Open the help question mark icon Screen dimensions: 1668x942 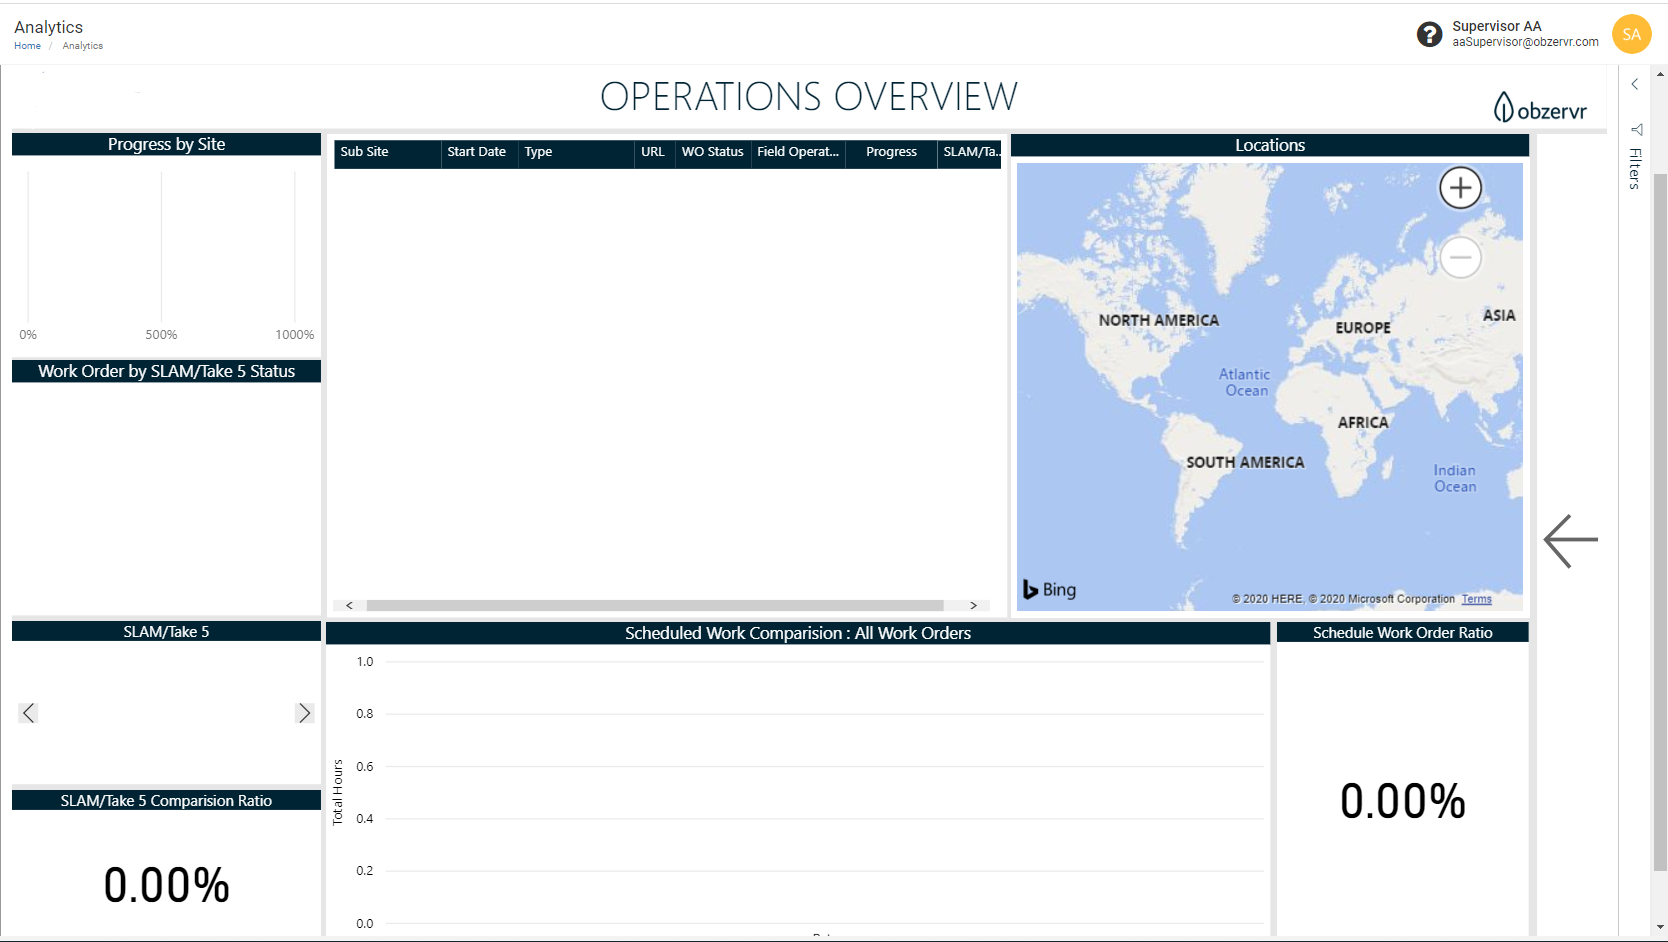1429,34
